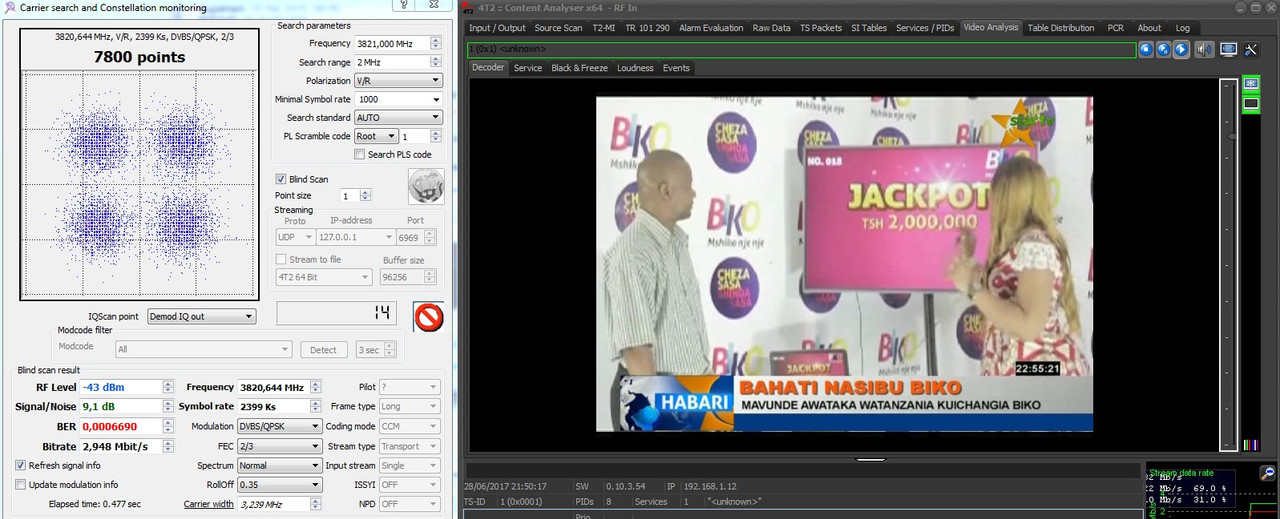Enable Stream to file checkbox
The image size is (1280, 519).
point(281,259)
